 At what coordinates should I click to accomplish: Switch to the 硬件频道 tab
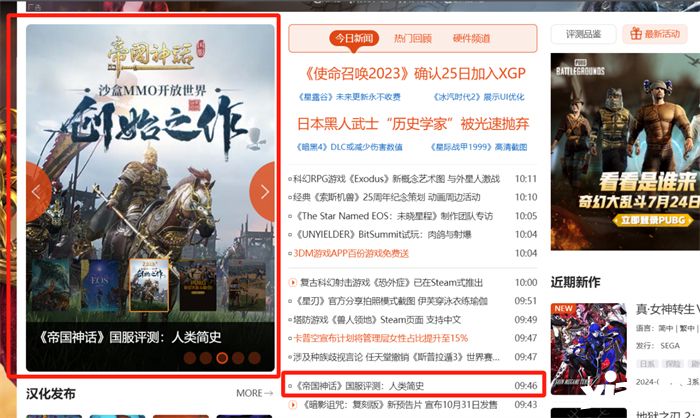471,38
